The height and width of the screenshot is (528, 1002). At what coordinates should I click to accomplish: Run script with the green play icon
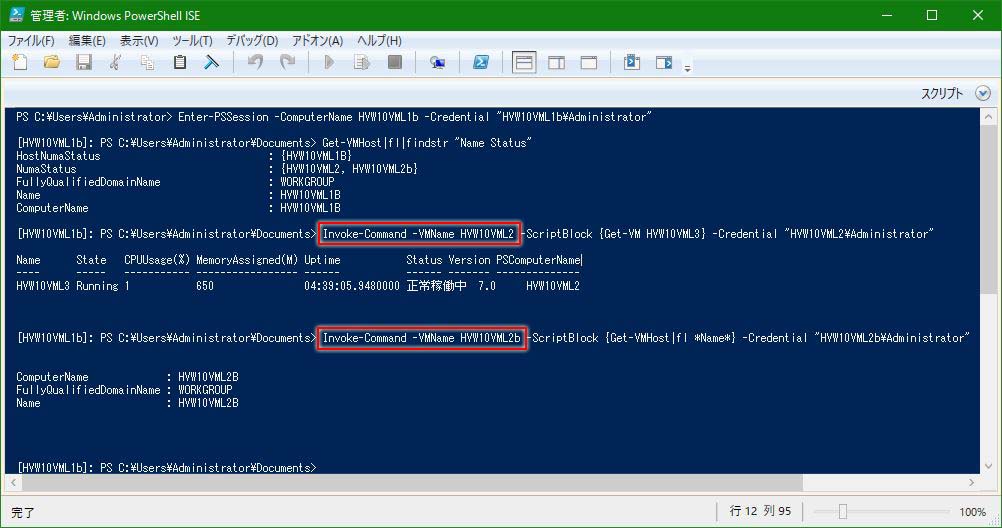click(329, 63)
